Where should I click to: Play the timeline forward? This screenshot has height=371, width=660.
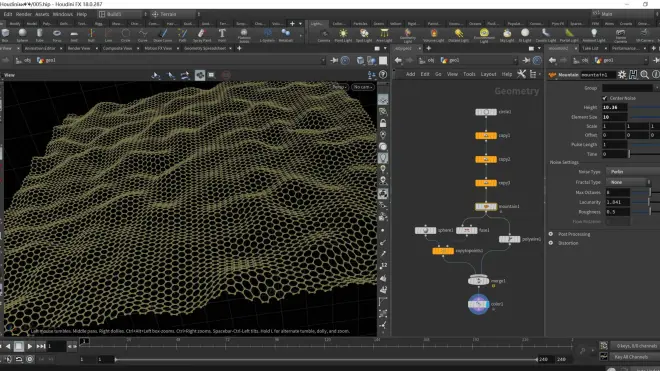pos(29,346)
